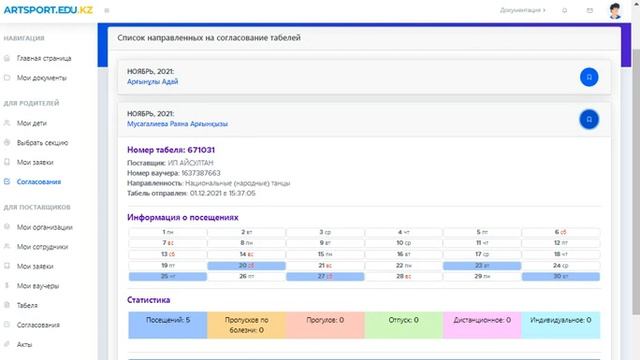
Task: Click day 1 пн in attendance calendar
Action: pyautogui.click(x=168, y=232)
